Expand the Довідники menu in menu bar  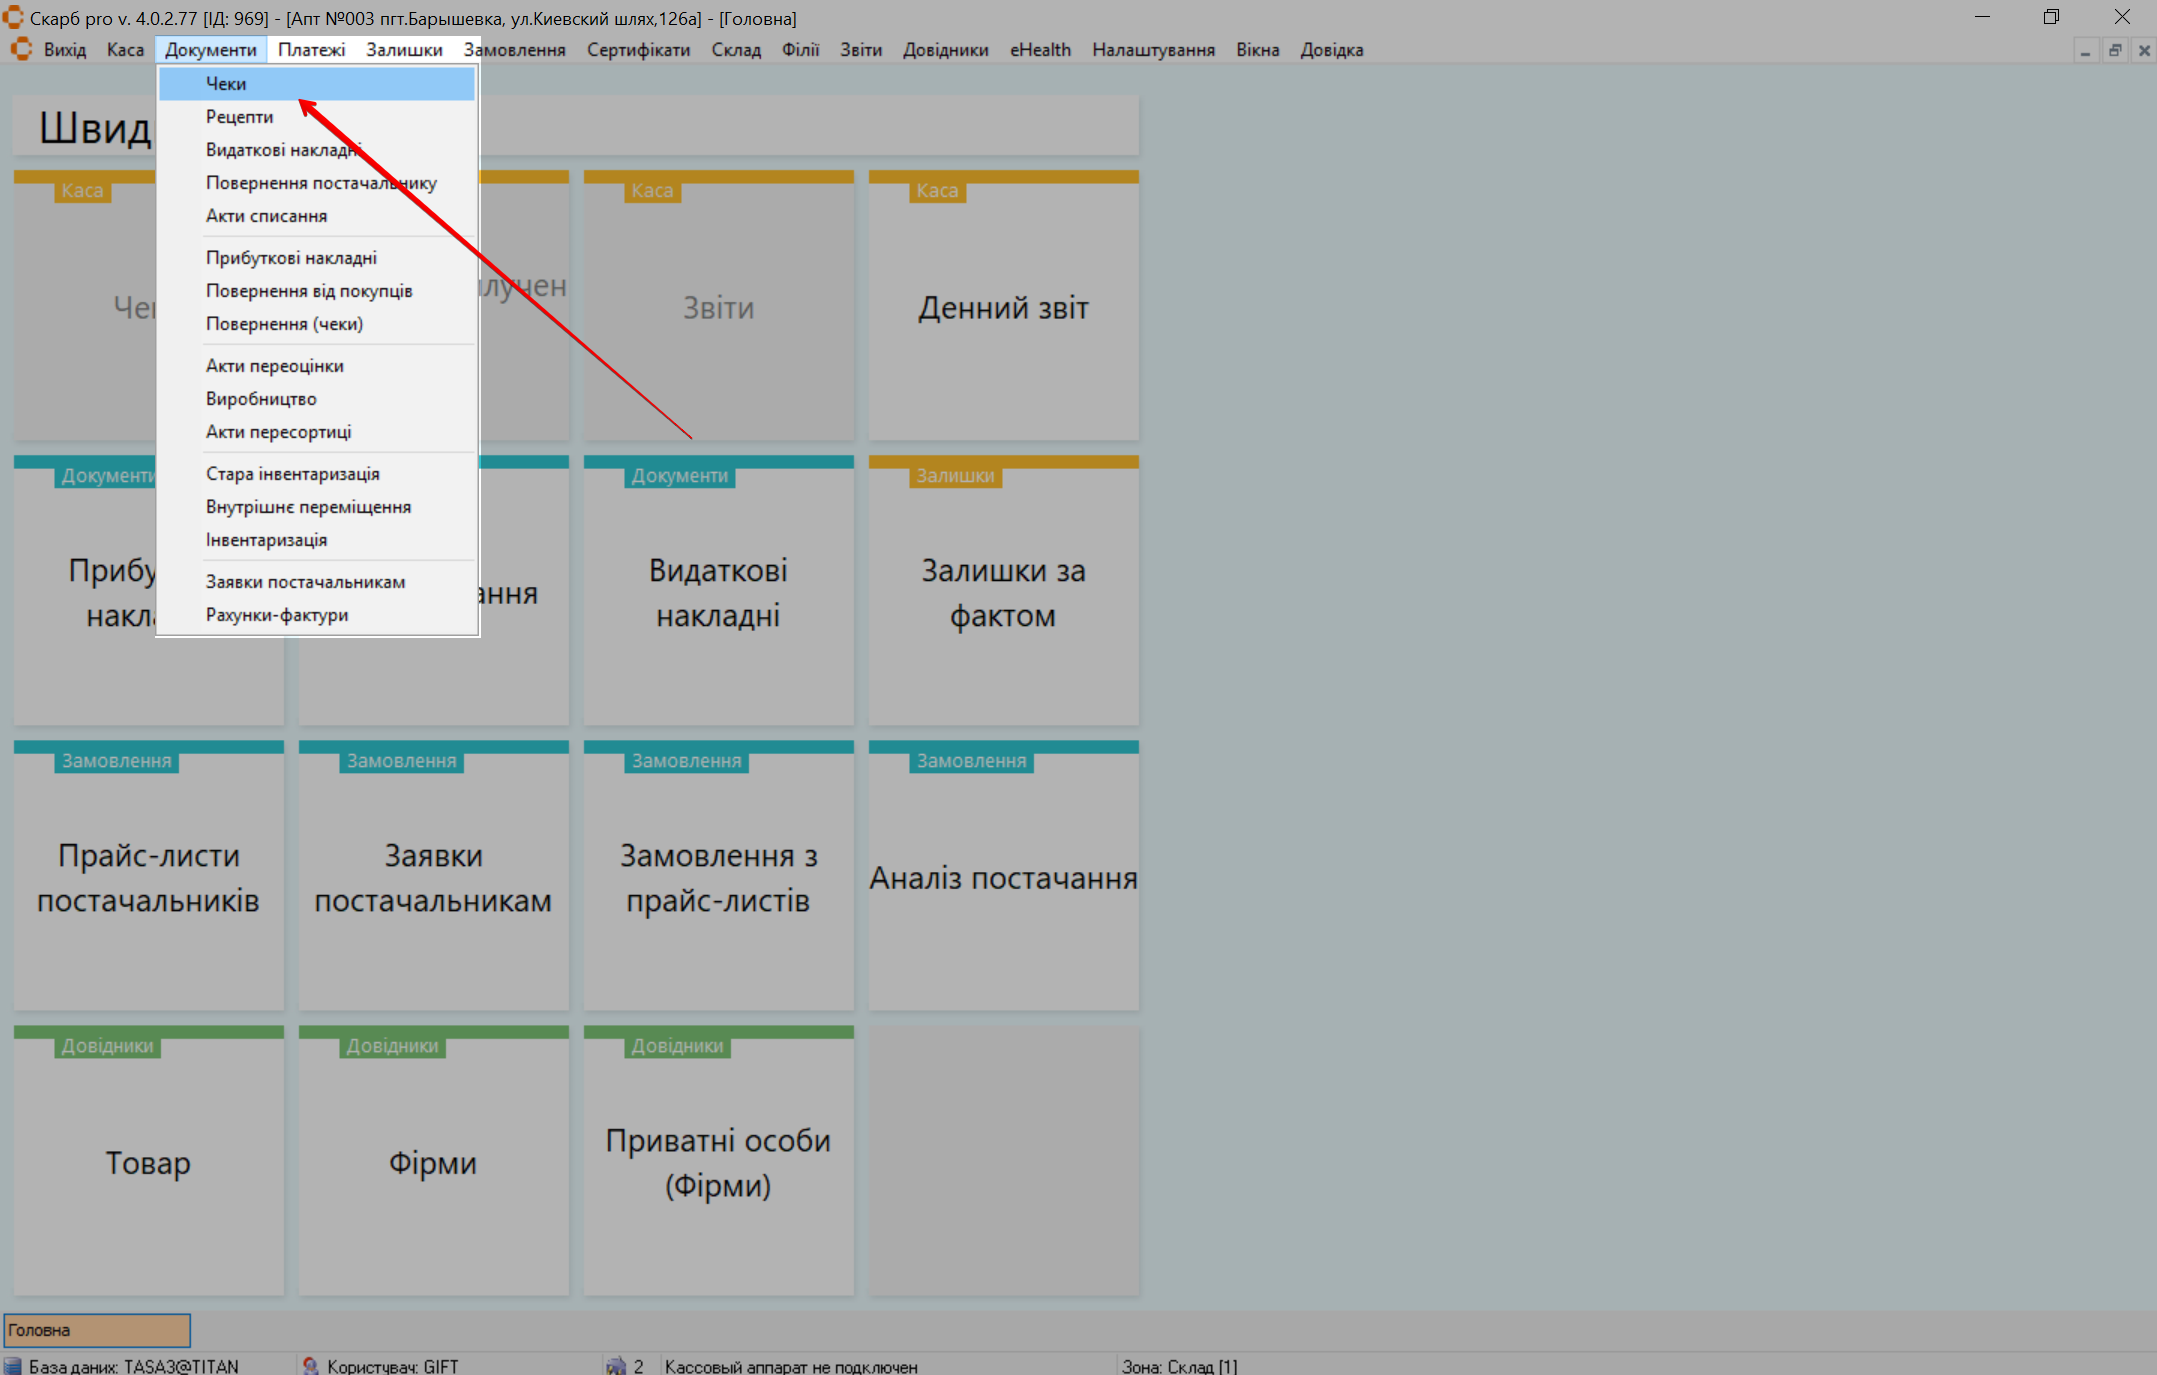click(945, 50)
